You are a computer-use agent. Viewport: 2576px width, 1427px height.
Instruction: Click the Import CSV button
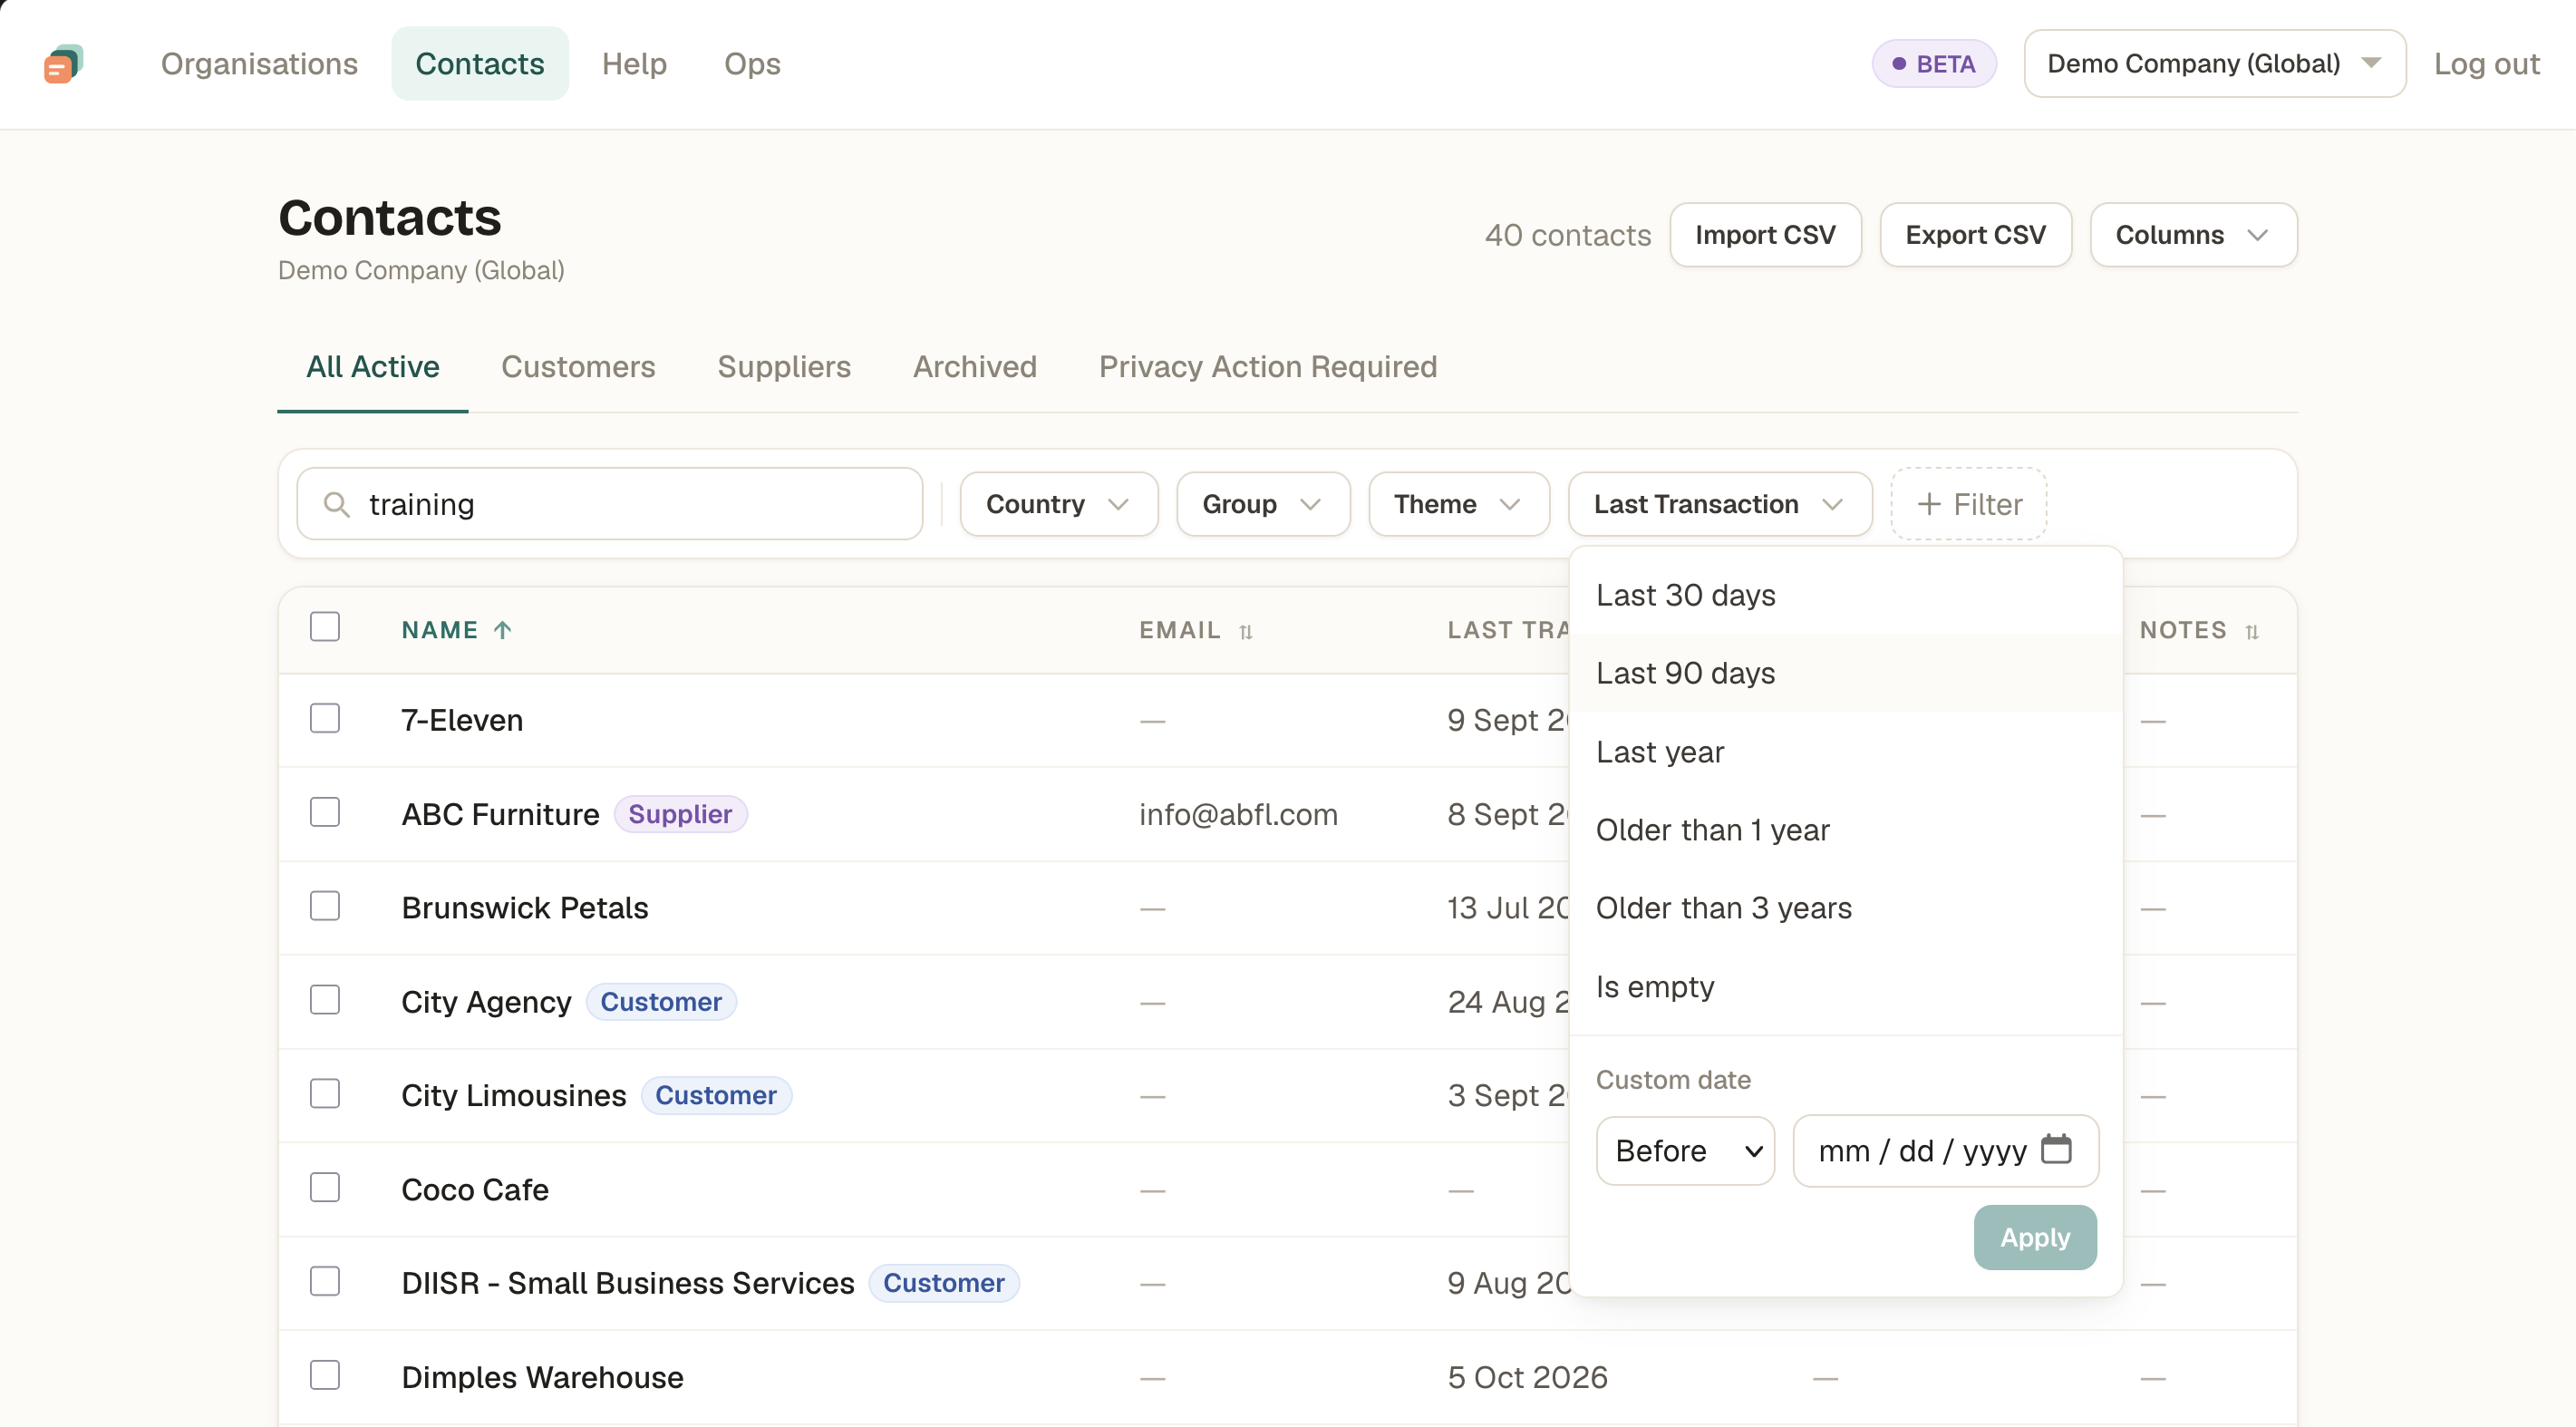point(1765,235)
